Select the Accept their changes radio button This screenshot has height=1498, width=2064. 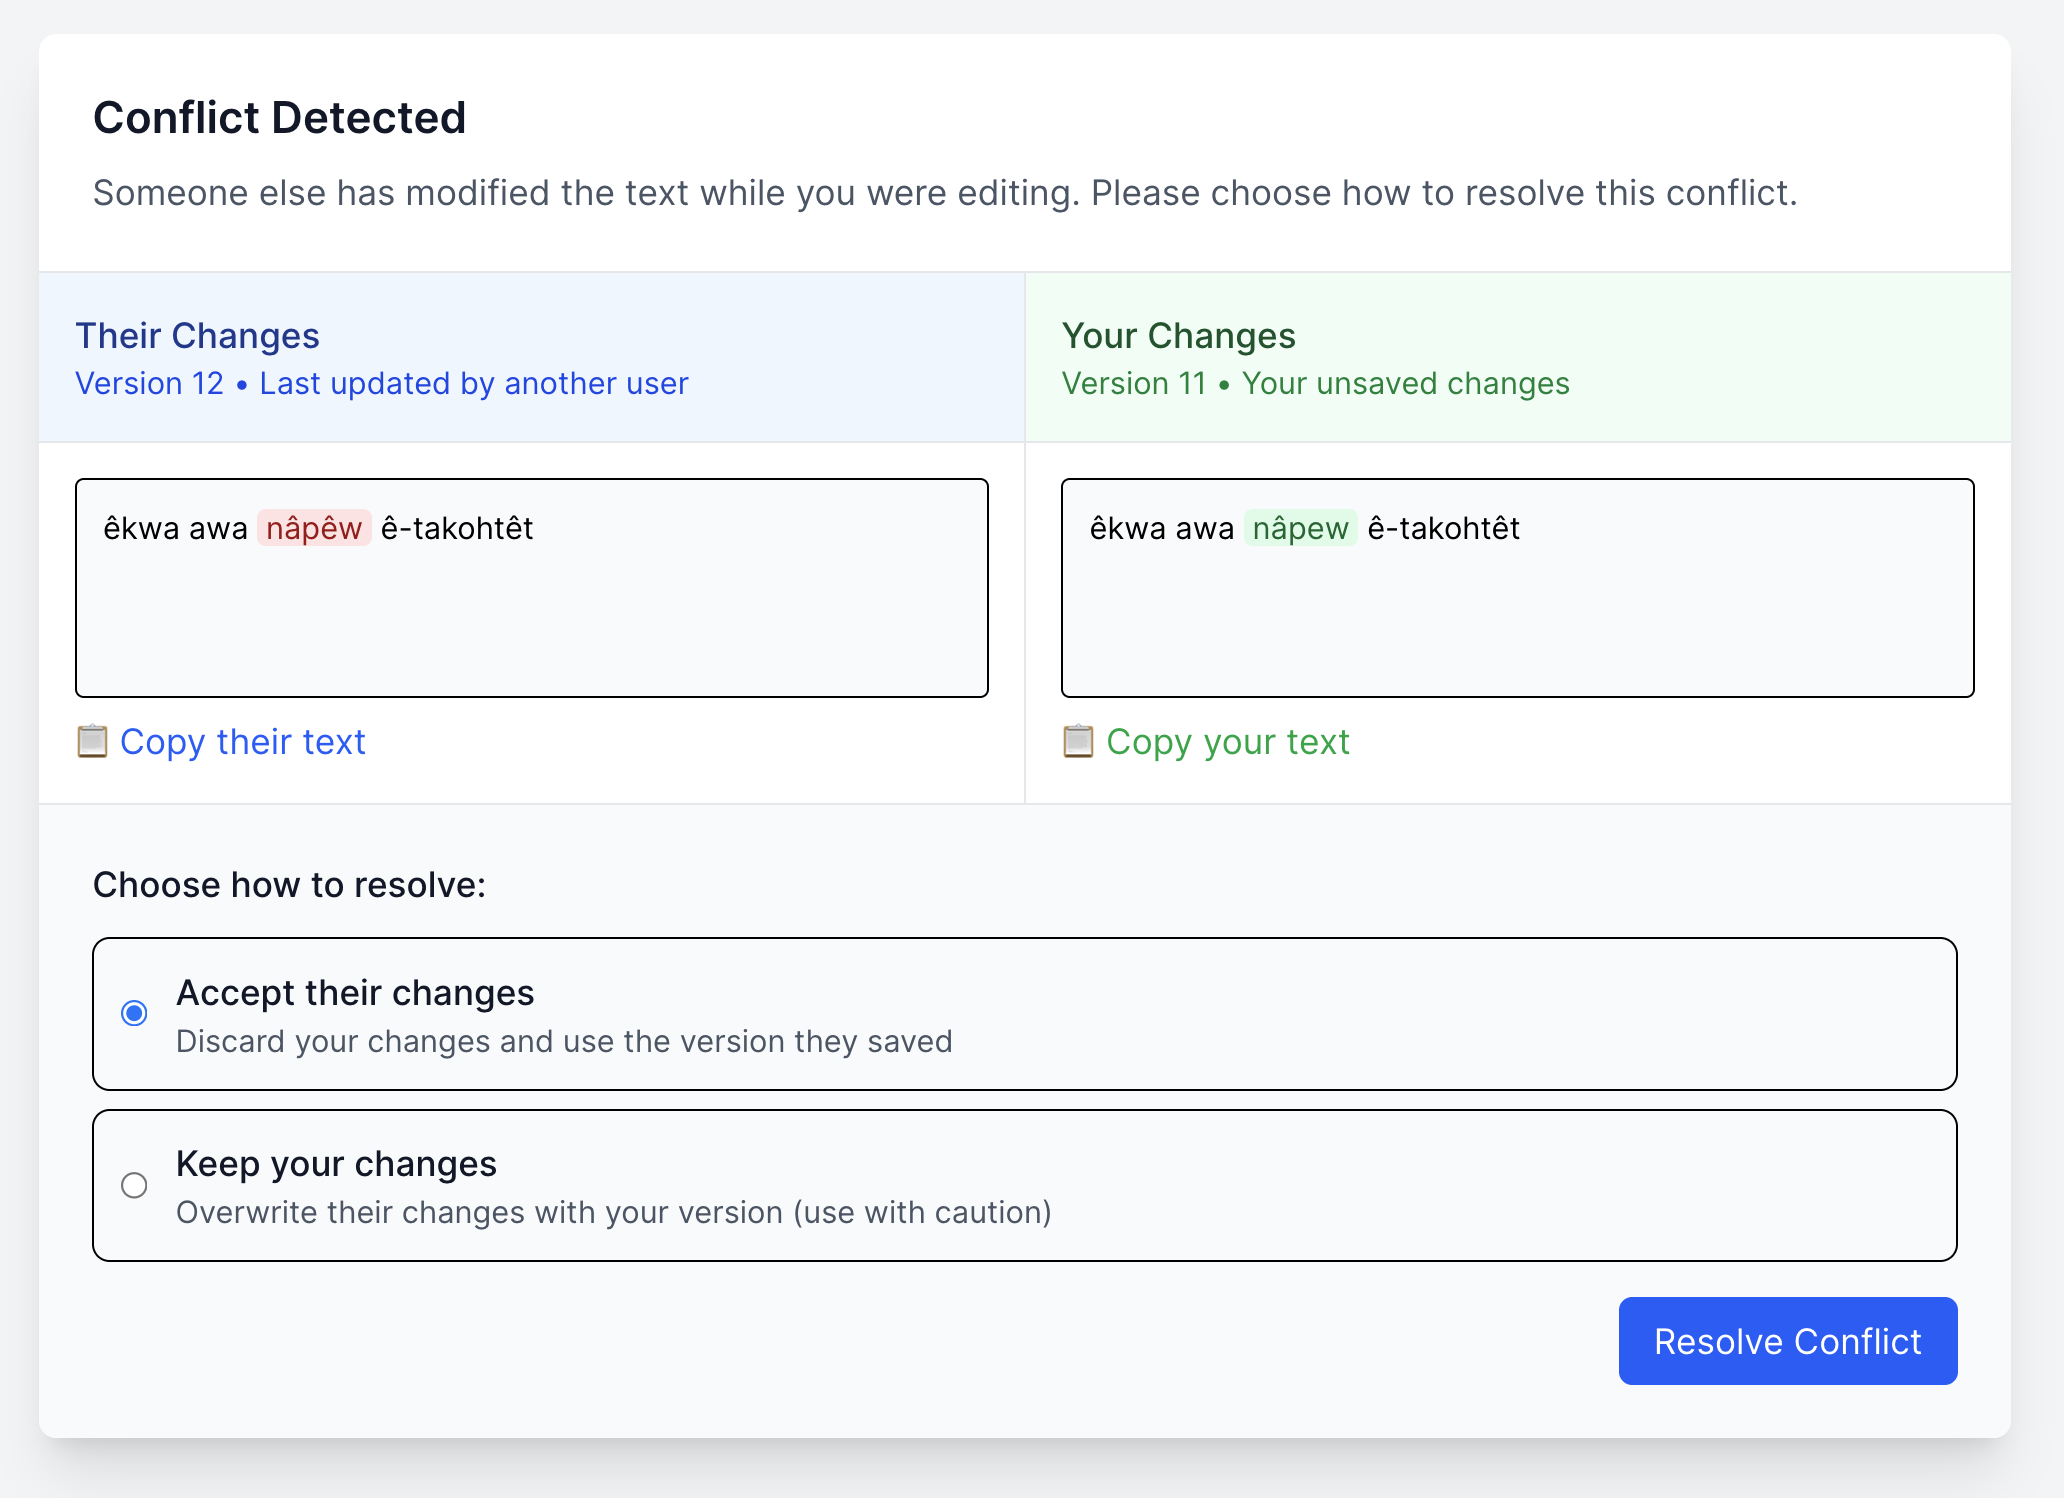[134, 1013]
